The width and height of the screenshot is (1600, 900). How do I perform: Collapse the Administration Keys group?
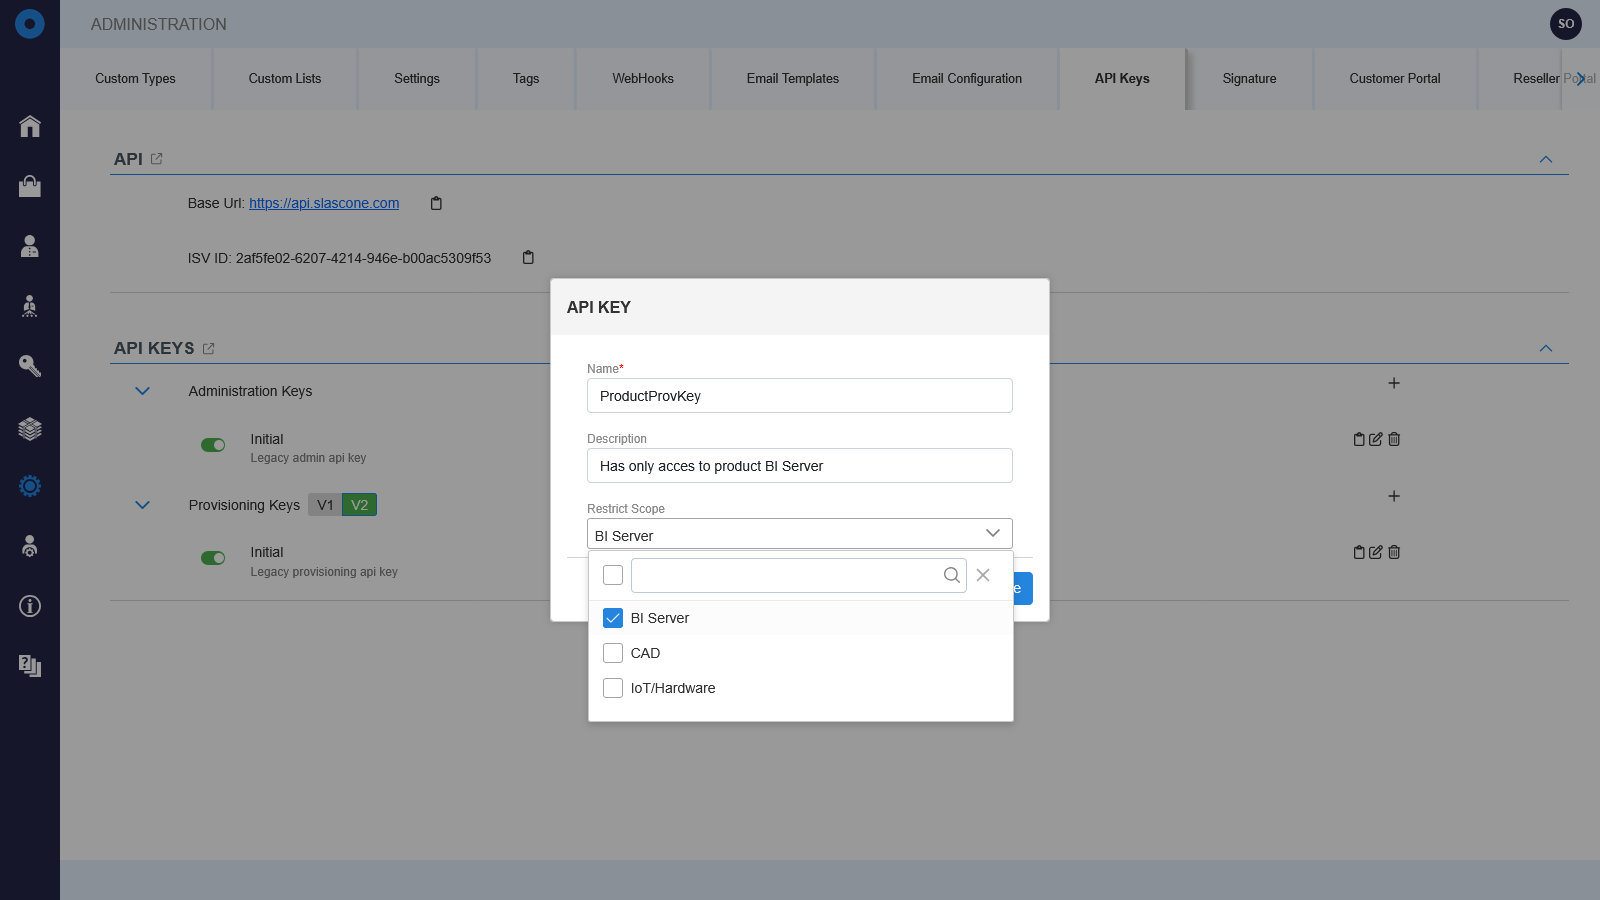143,391
